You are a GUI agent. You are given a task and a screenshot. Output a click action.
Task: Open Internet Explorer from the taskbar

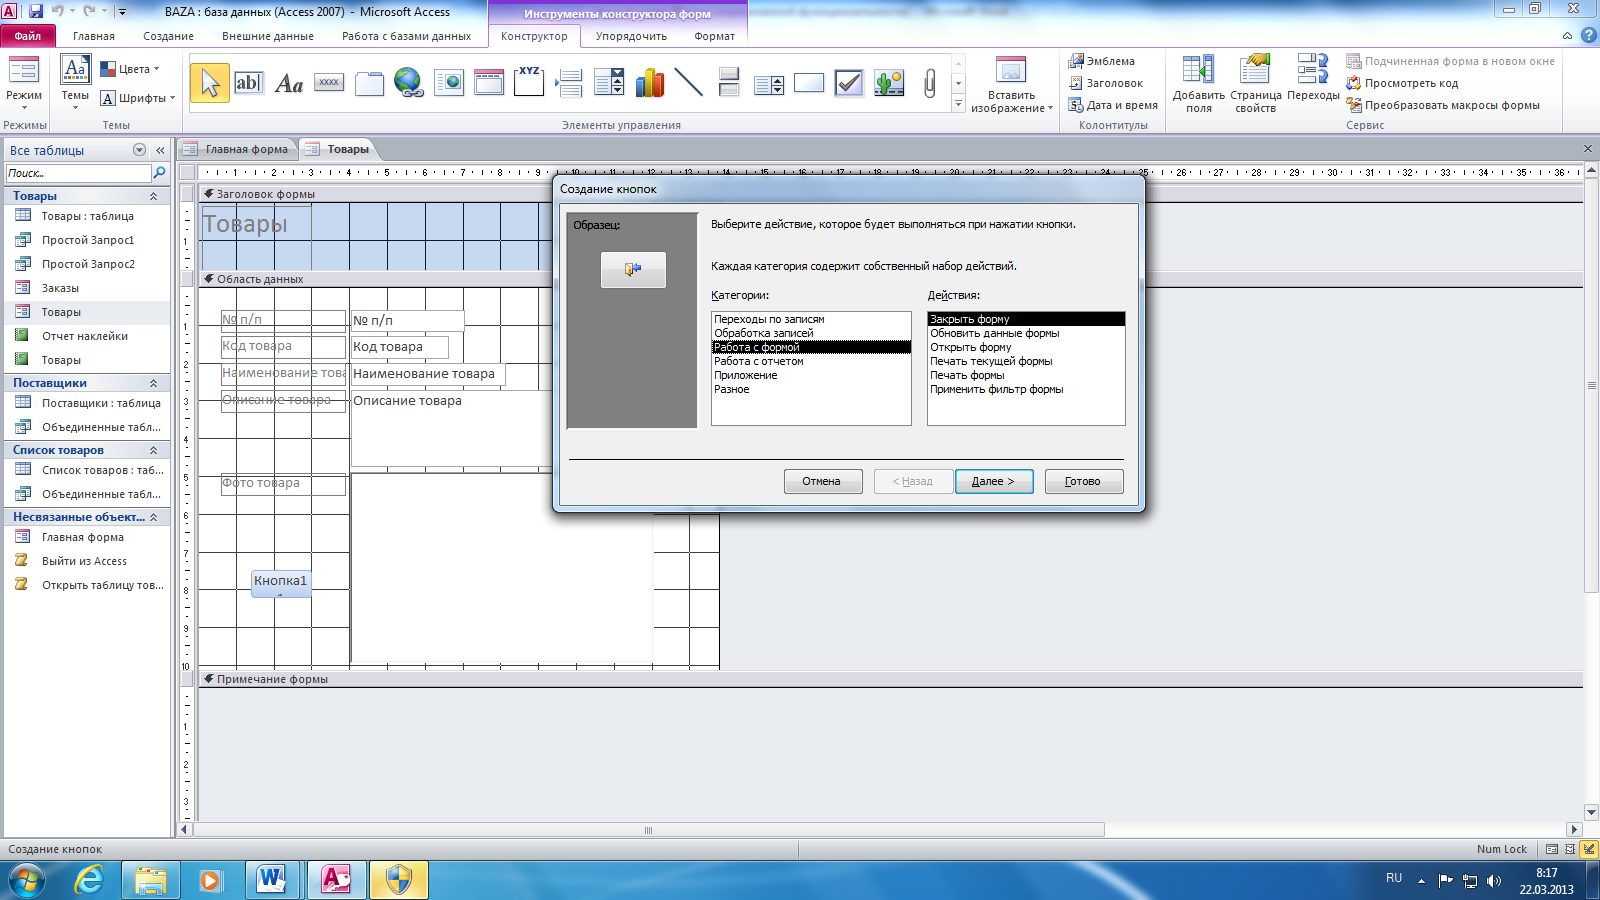(x=89, y=881)
